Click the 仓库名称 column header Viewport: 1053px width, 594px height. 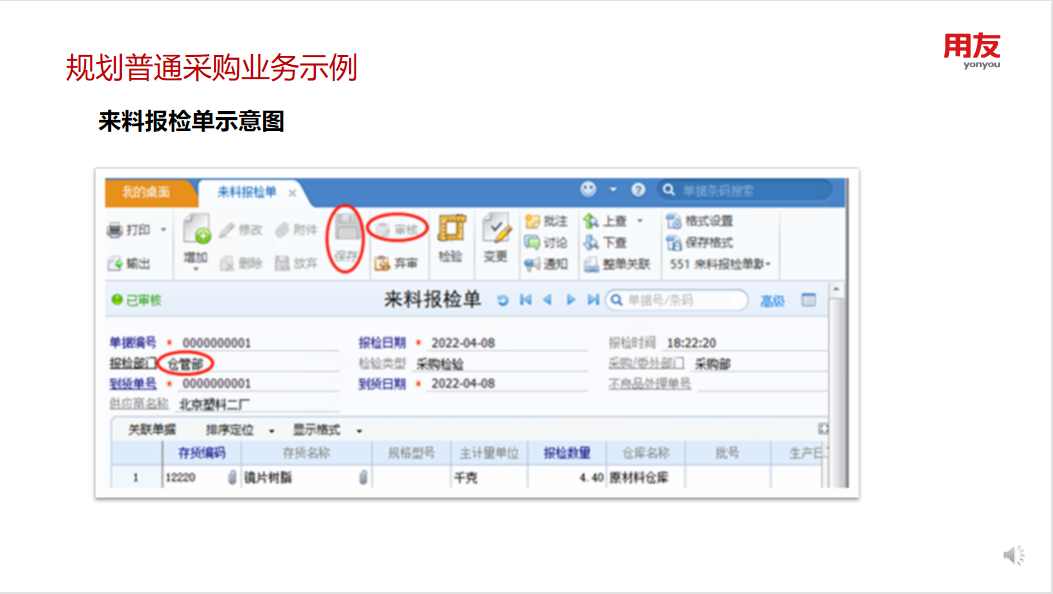point(645,453)
